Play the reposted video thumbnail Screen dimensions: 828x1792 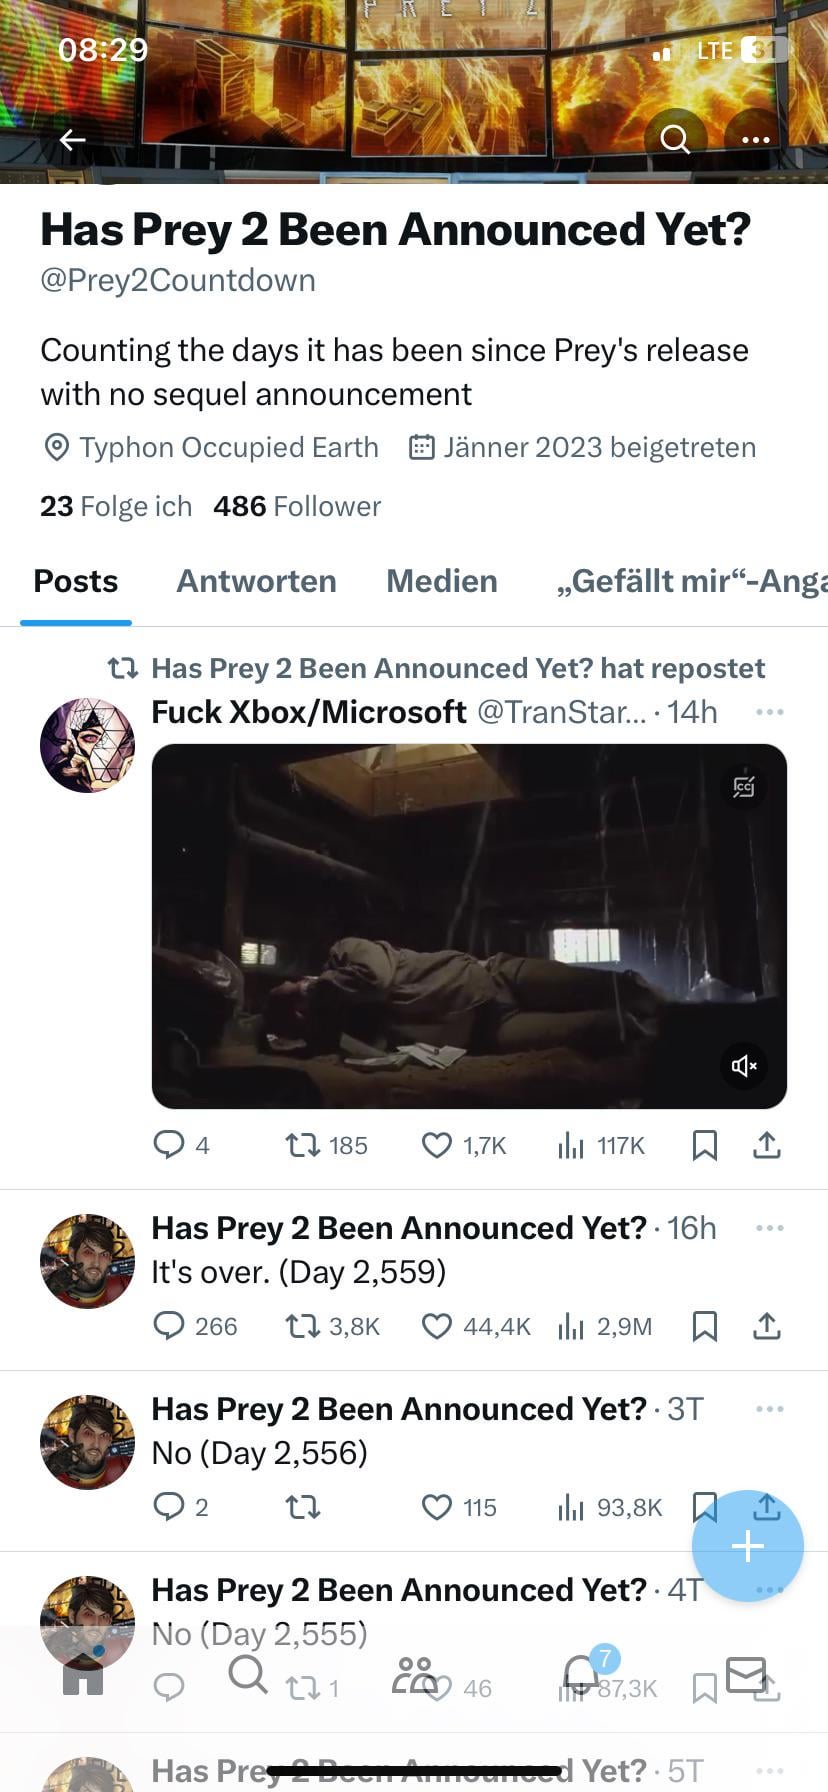tap(469, 926)
